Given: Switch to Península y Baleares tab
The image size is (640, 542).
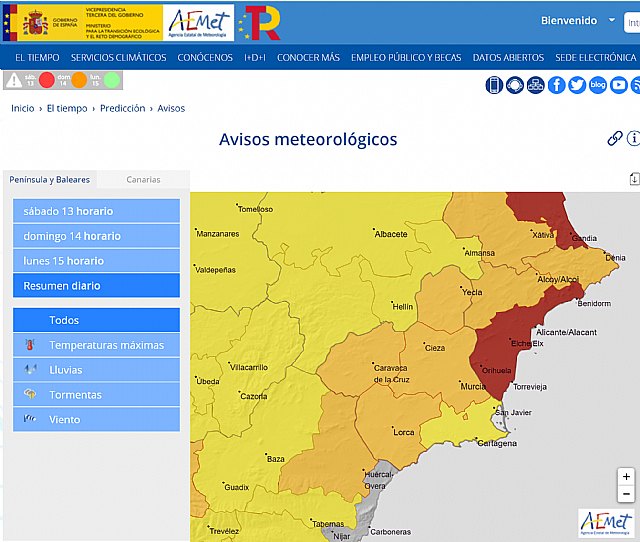Looking at the screenshot, I should point(50,180).
